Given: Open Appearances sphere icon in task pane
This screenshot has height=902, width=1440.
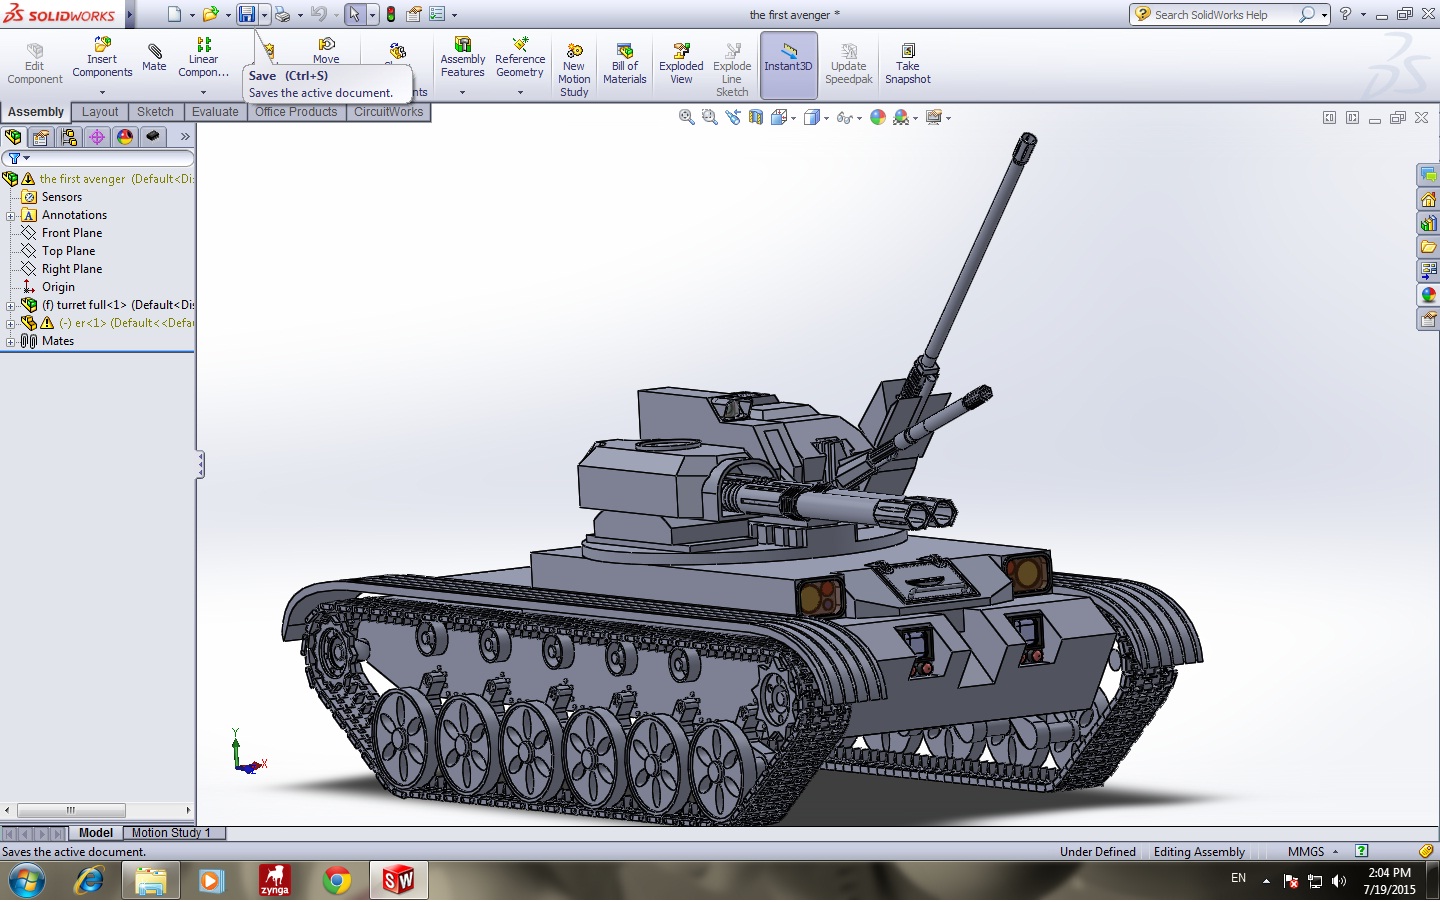Looking at the screenshot, I should 1428,295.
